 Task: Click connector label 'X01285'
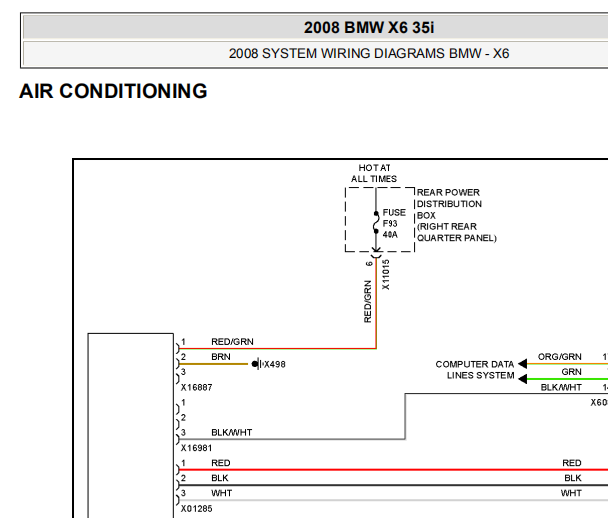pyautogui.click(x=196, y=508)
